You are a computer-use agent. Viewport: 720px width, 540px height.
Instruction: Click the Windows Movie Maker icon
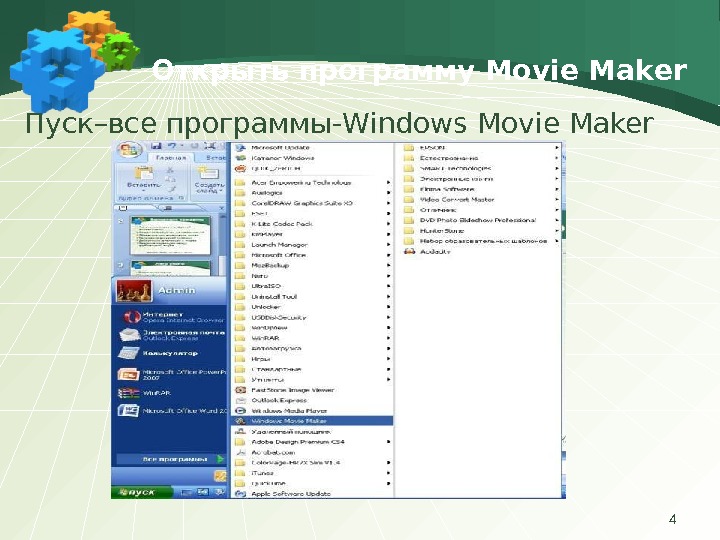click(240, 421)
